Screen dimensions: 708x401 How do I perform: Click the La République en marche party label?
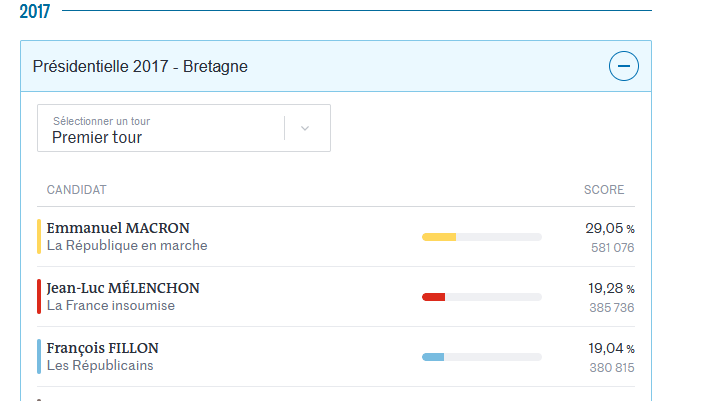127,246
